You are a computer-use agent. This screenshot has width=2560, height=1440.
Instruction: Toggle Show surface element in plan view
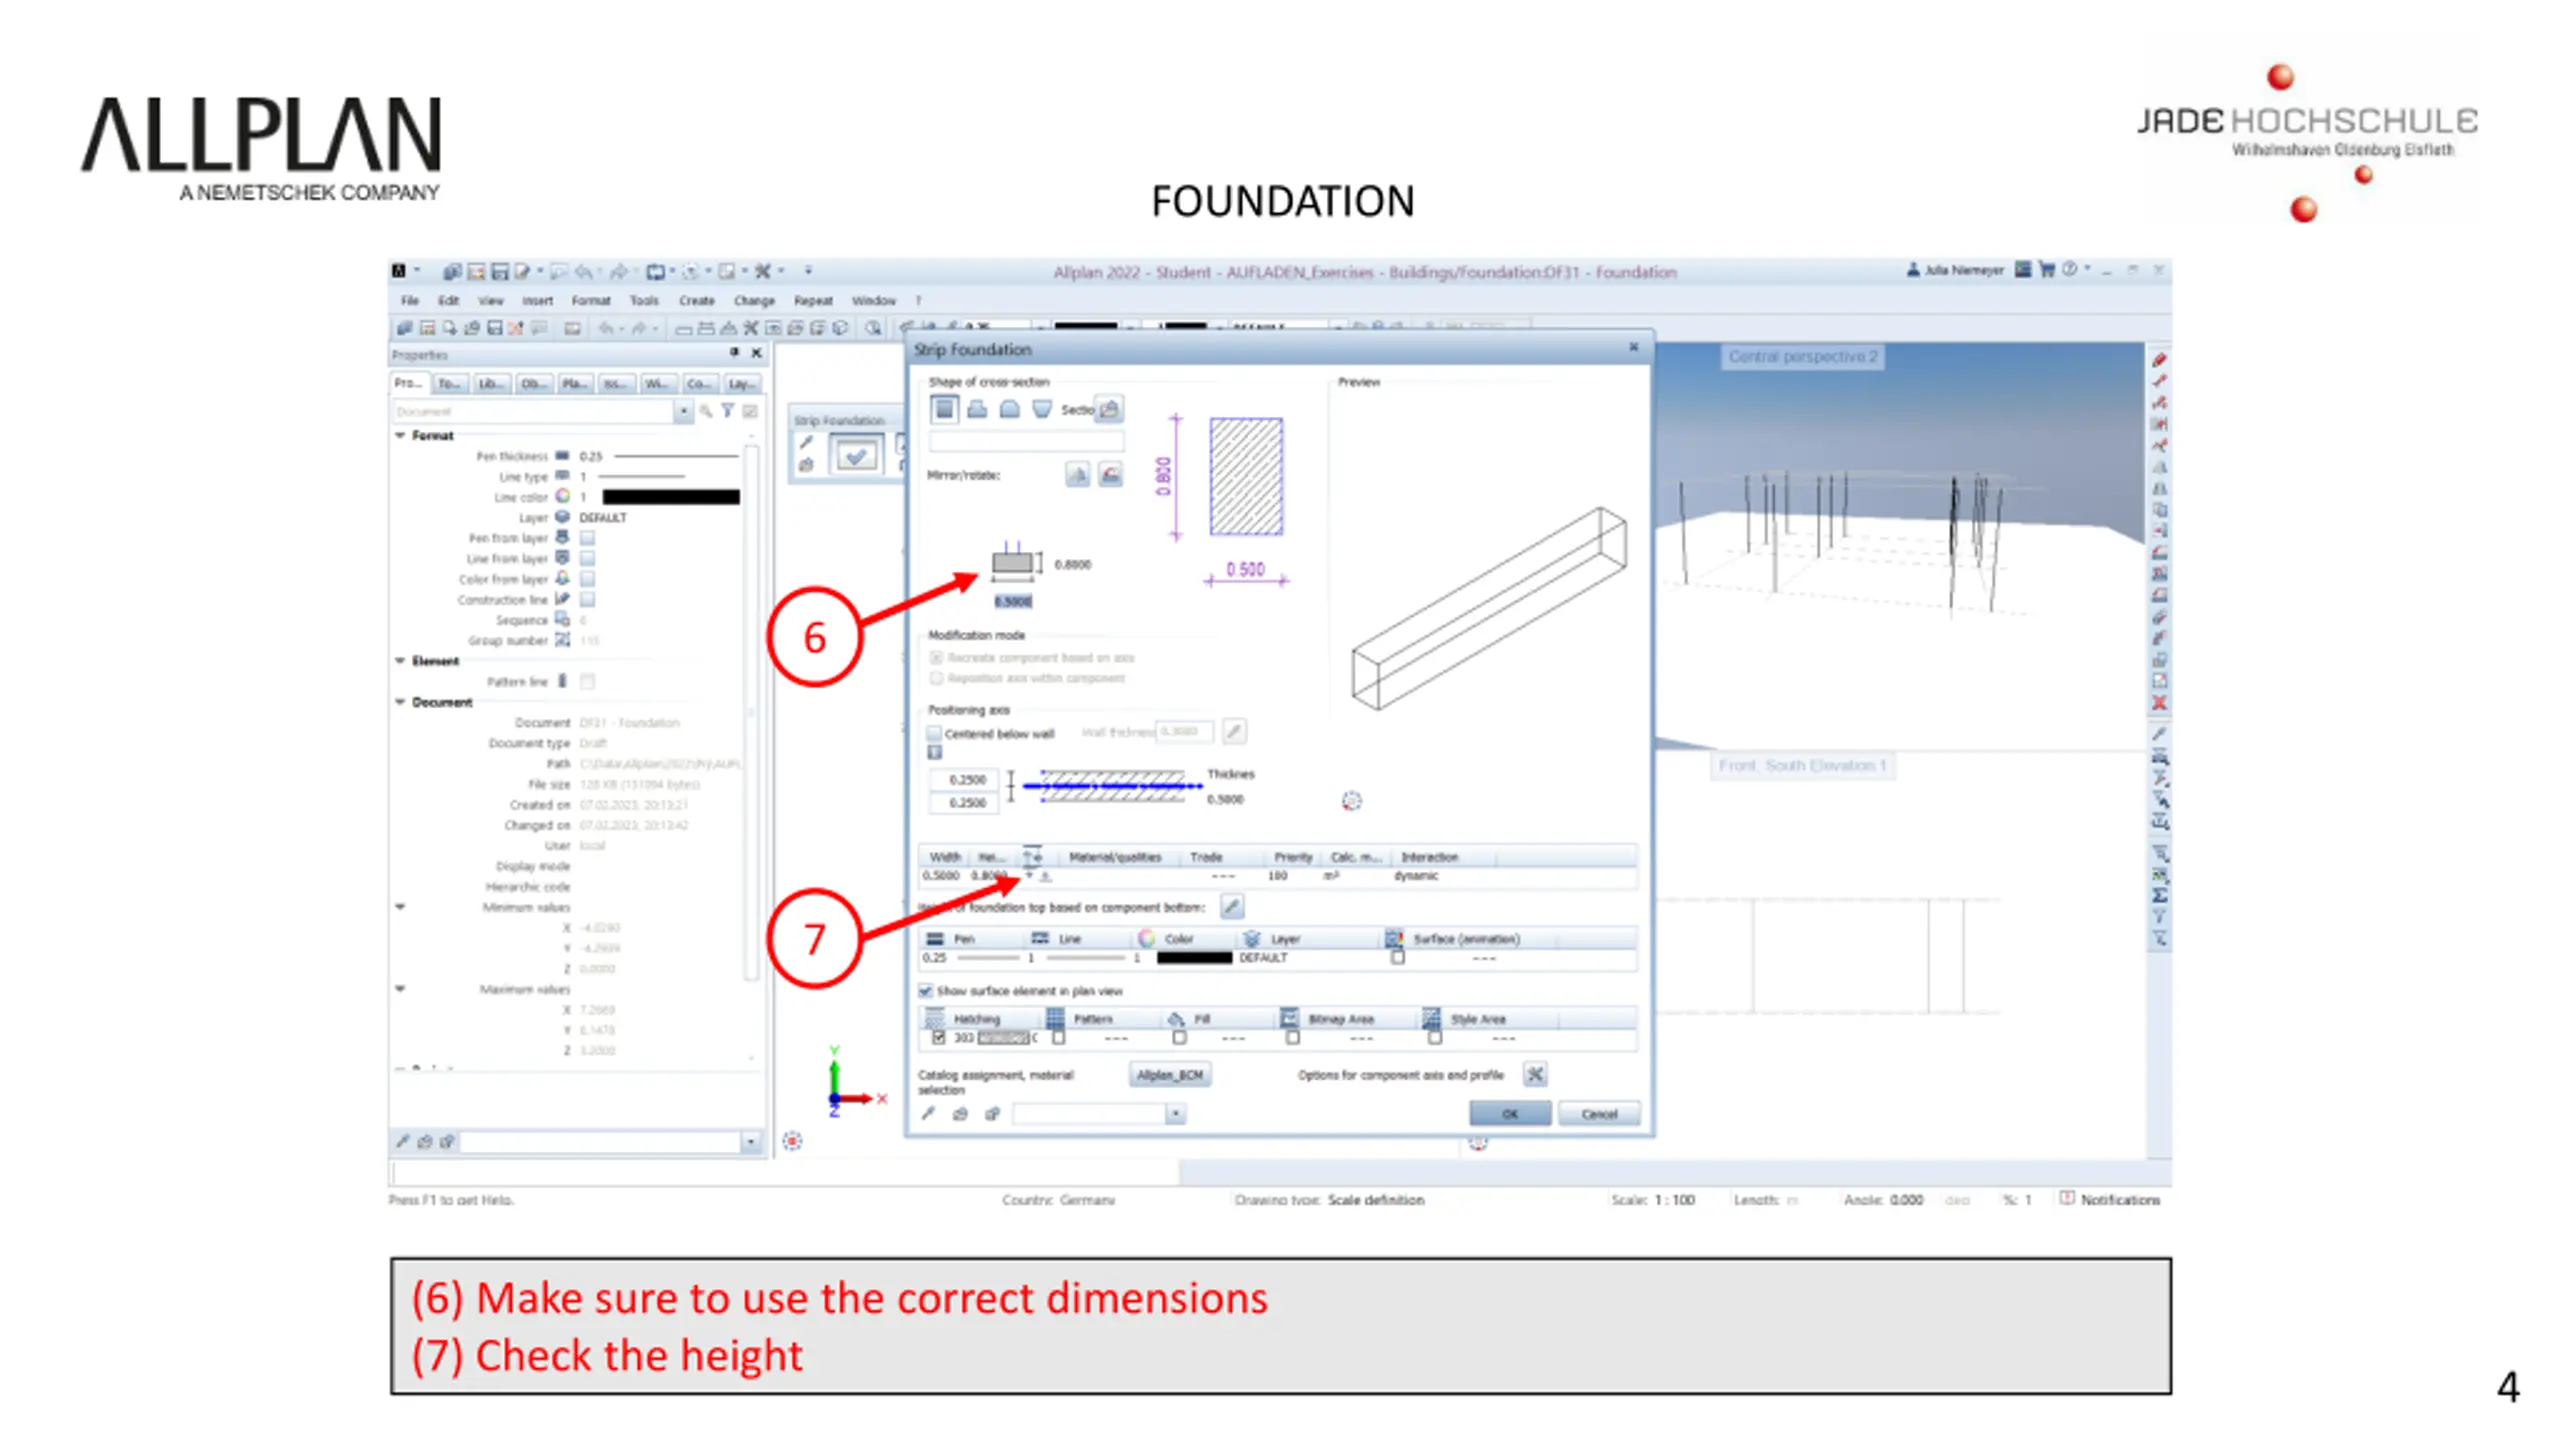[x=926, y=991]
